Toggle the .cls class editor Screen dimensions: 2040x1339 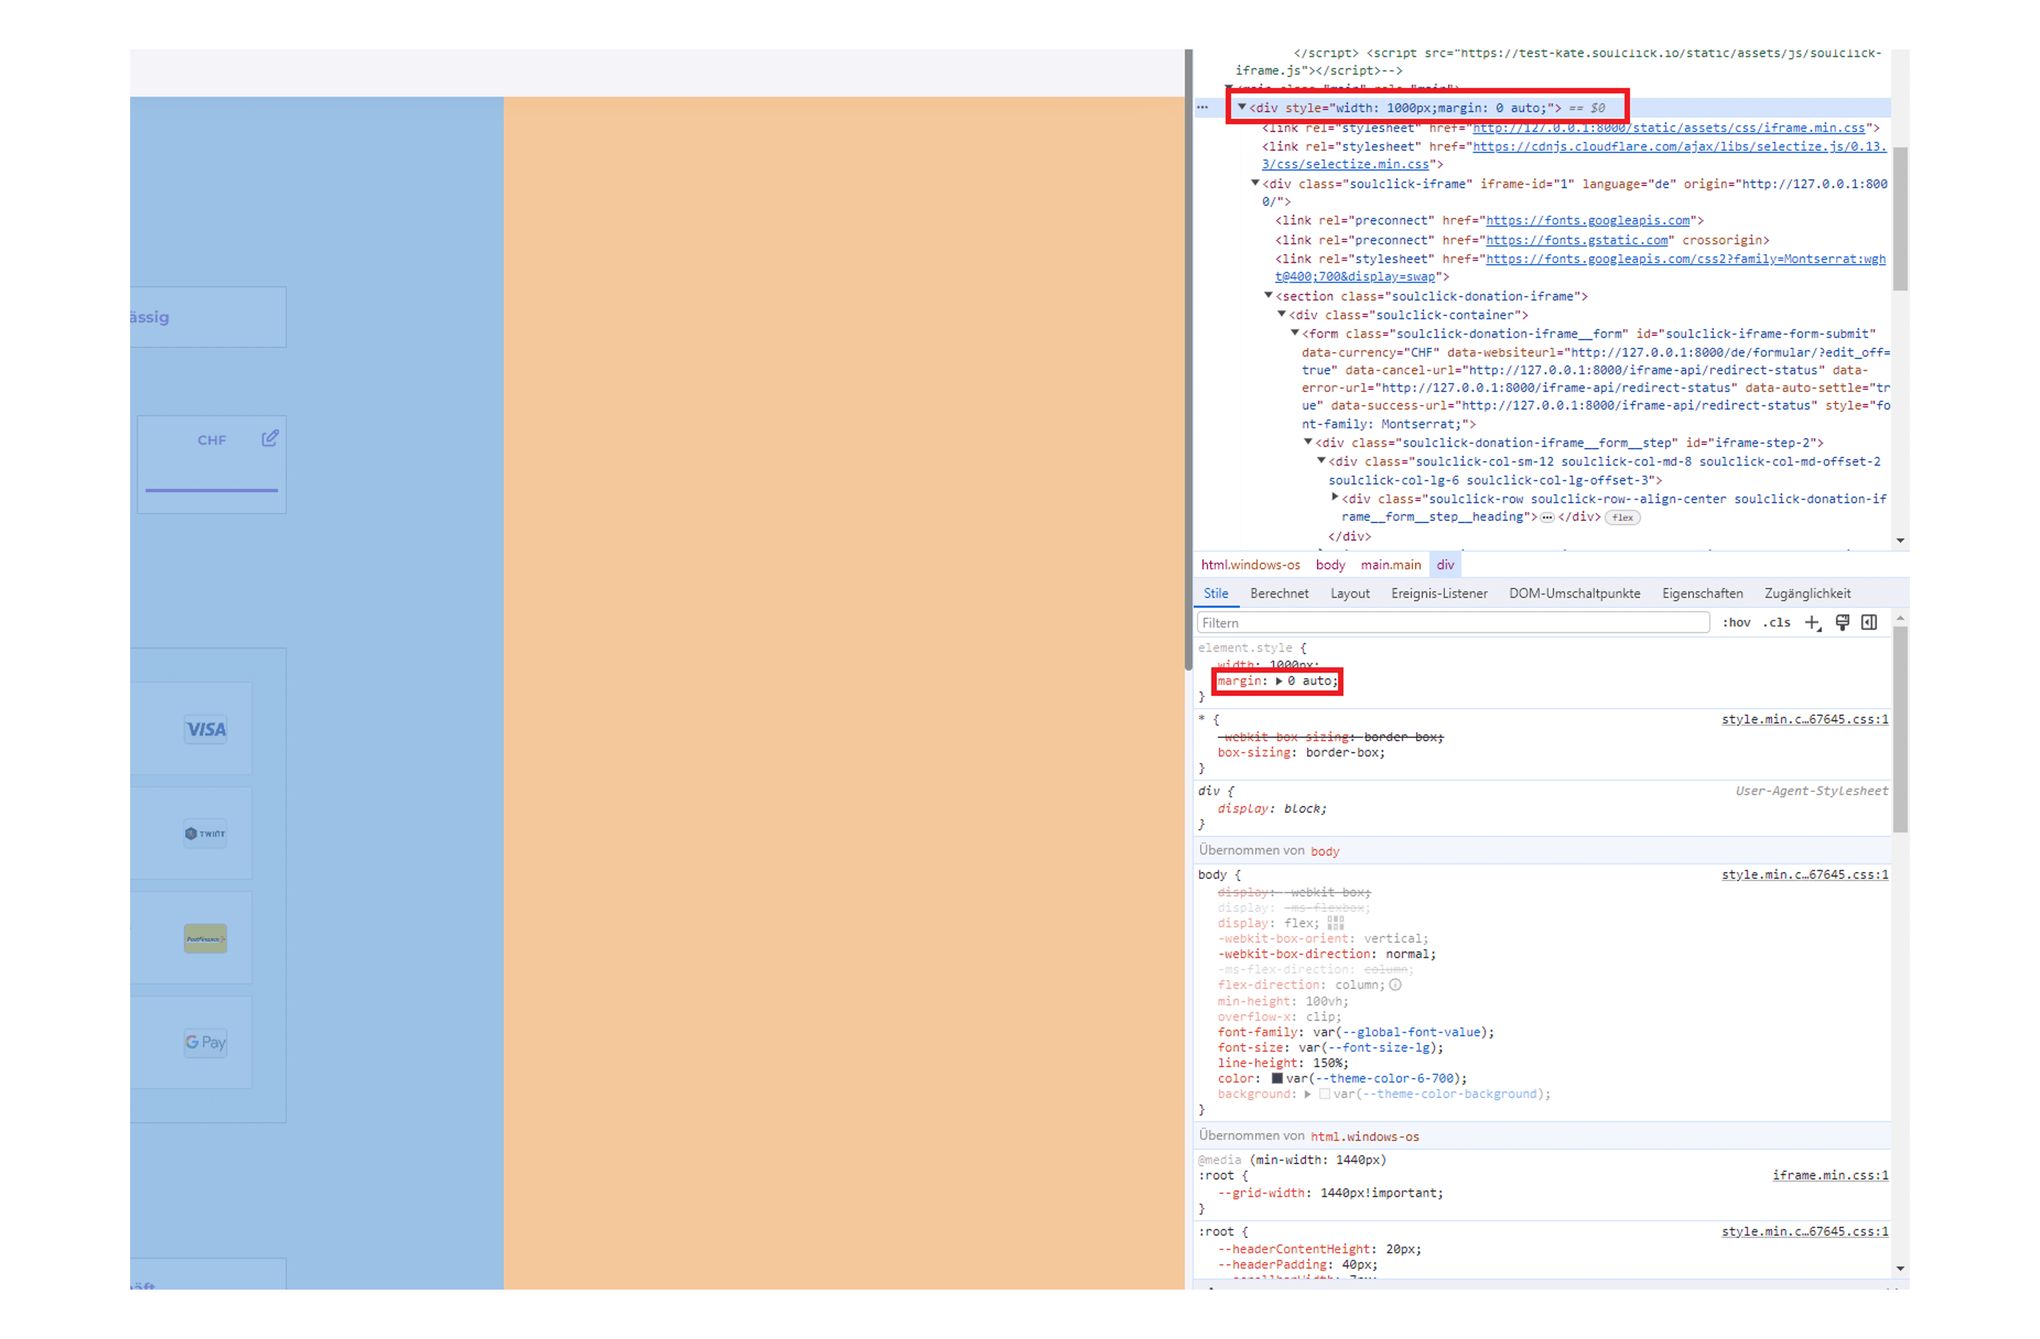(x=1777, y=623)
